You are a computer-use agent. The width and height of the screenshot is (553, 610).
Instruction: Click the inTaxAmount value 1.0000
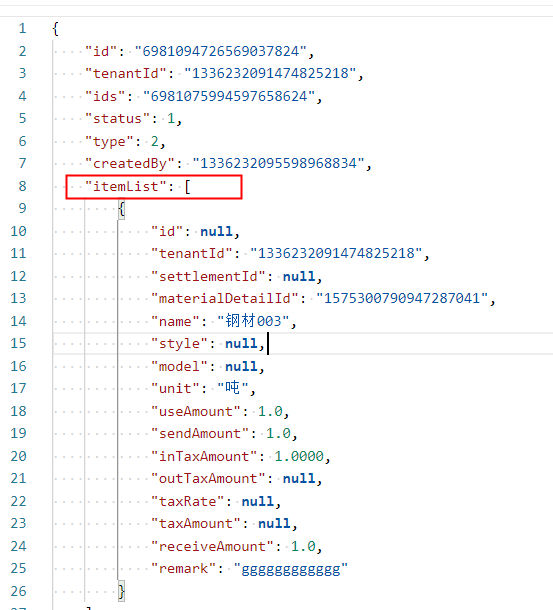coord(299,456)
